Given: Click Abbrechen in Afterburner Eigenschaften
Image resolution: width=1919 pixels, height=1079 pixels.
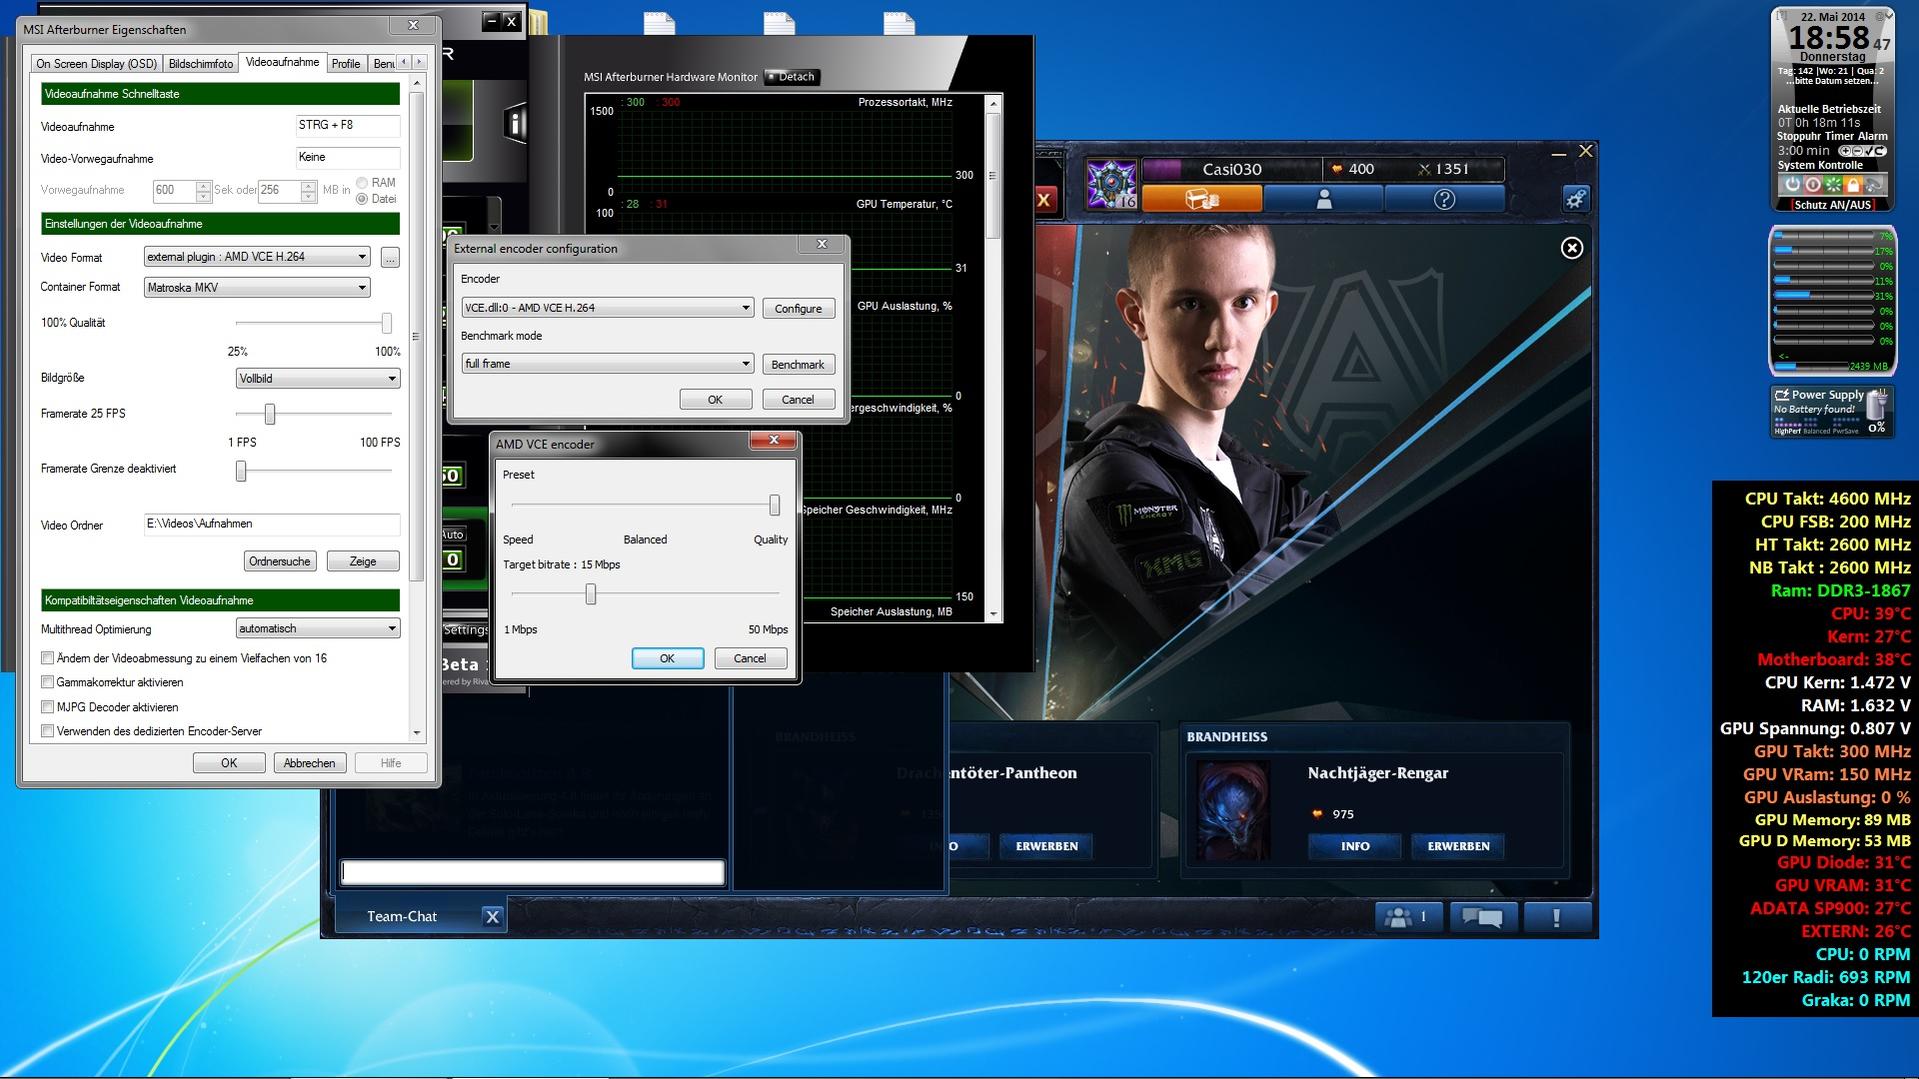Looking at the screenshot, I should pyautogui.click(x=309, y=763).
